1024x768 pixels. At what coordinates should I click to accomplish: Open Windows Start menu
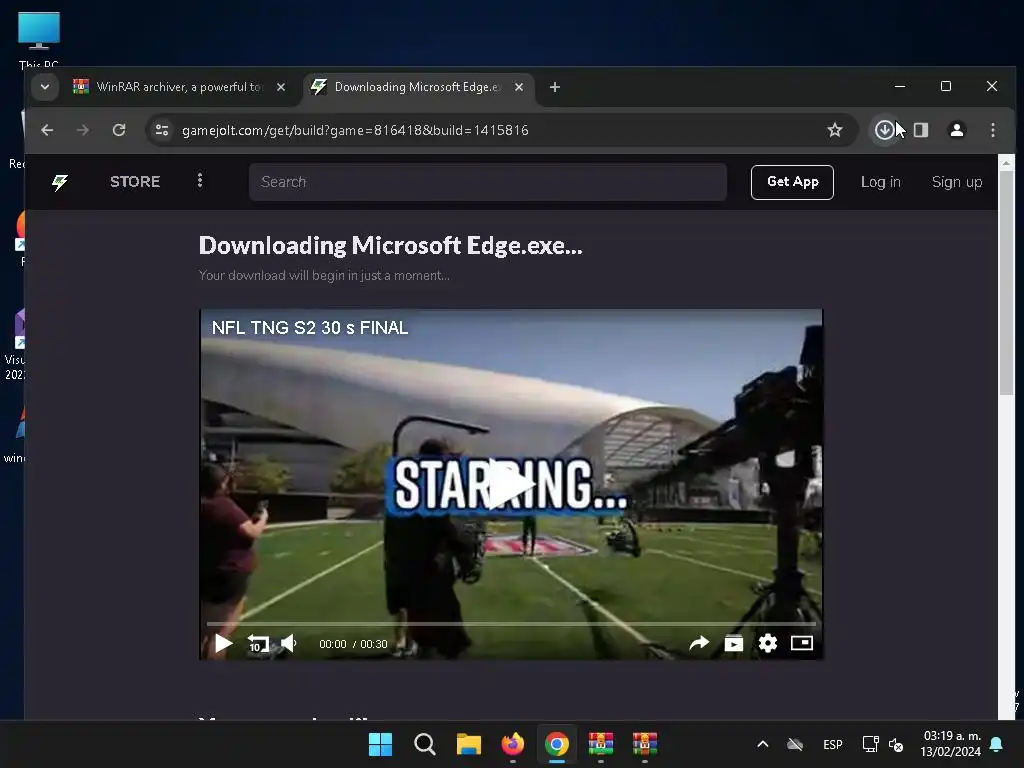click(x=380, y=744)
